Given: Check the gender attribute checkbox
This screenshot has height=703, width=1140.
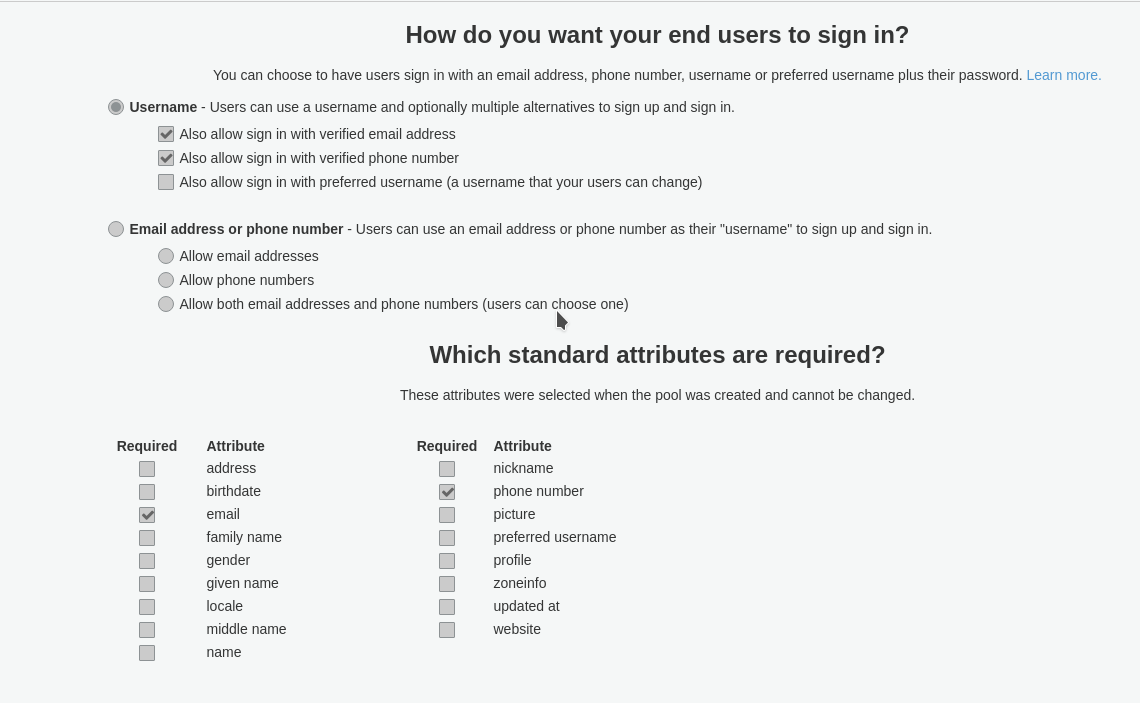Looking at the screenshot, I should [147, 561].
